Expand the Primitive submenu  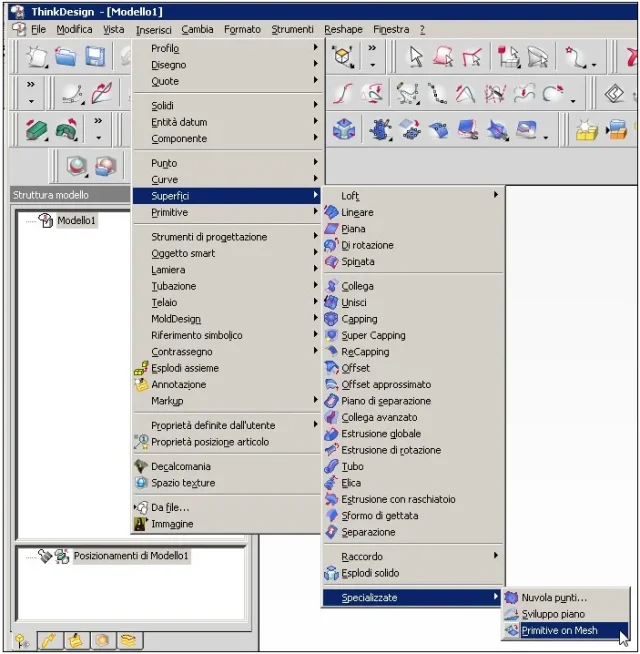(227, 212)
